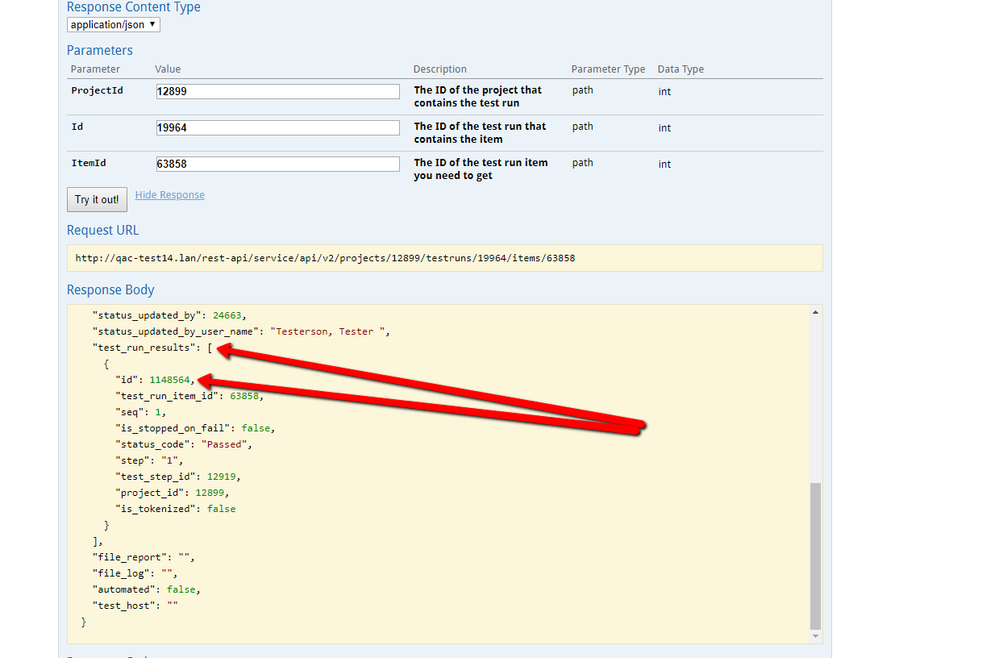
Task: Click the id value 1148564 in response
Action: click(x=170, y=380)
